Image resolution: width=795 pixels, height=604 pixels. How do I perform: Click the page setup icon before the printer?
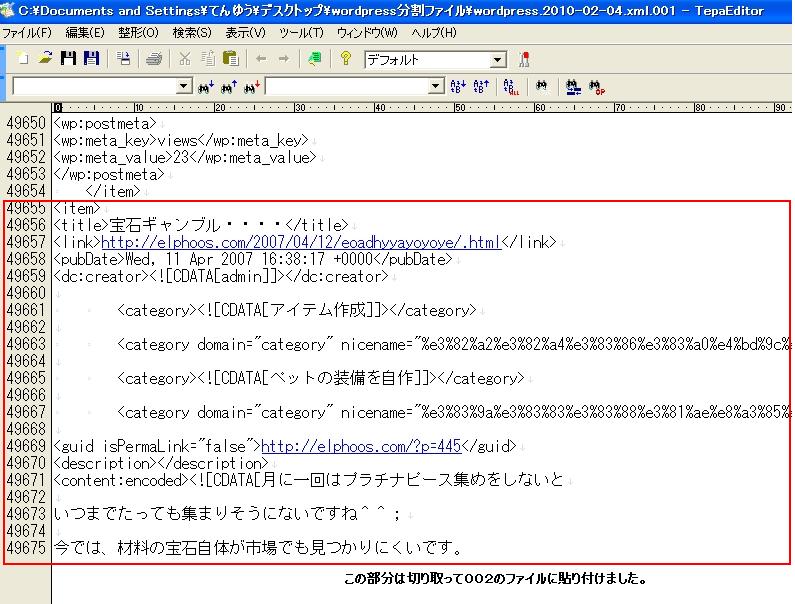[123, 58]
